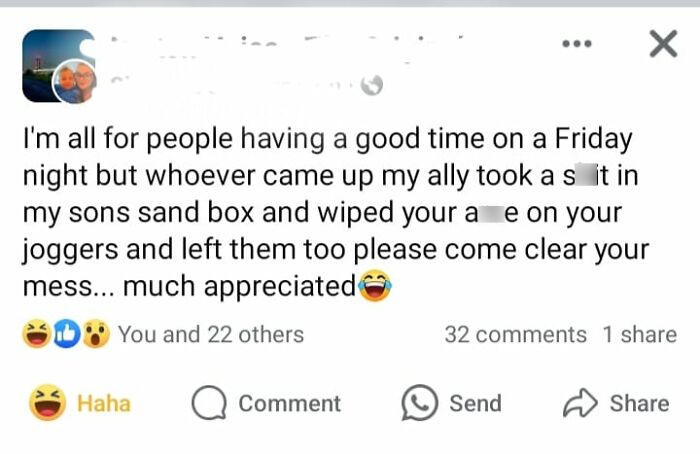Click the Messenger Send icon
This screenshot has height=454, width=700.
pos(419,403)
